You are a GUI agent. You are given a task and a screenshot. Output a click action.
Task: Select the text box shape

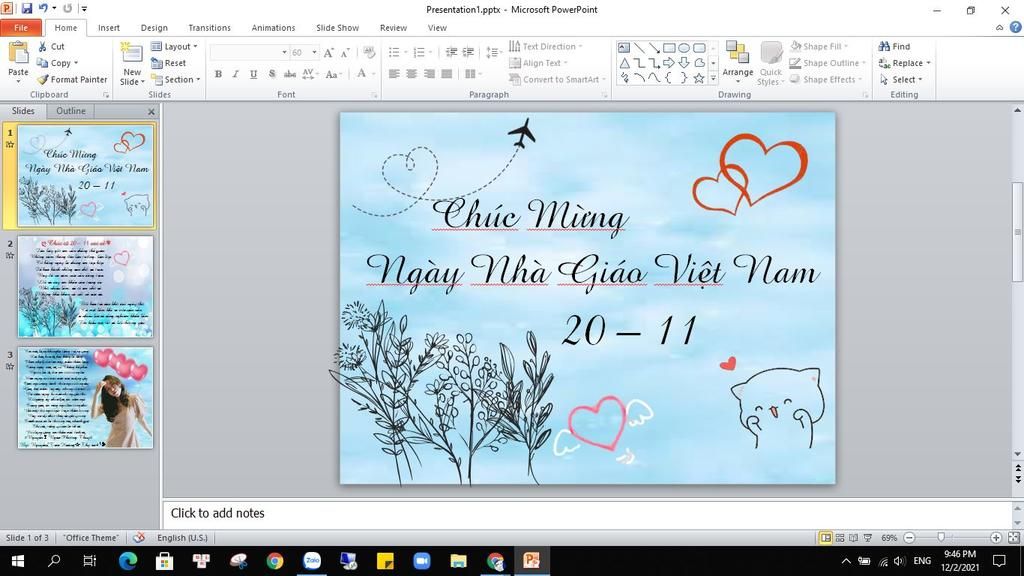pyautogui.click(x=624, y=48)
